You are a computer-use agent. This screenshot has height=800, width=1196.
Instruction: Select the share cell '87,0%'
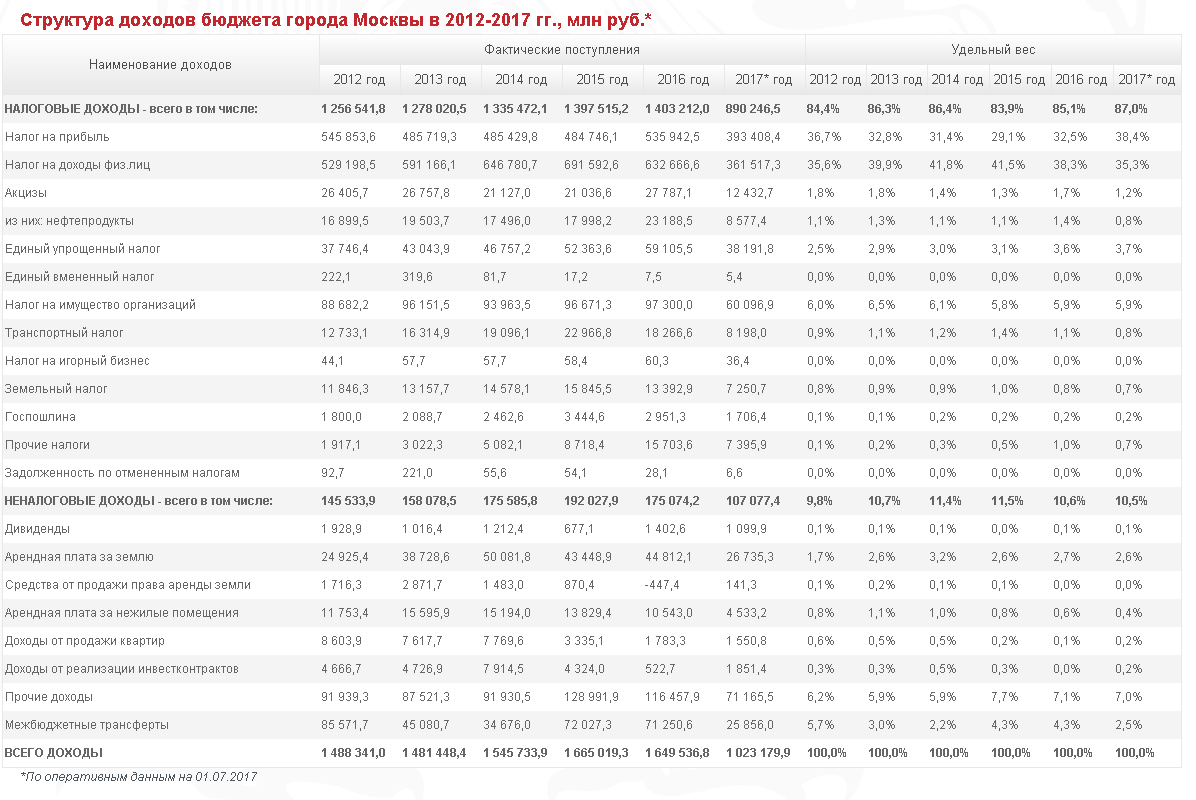1130,109
